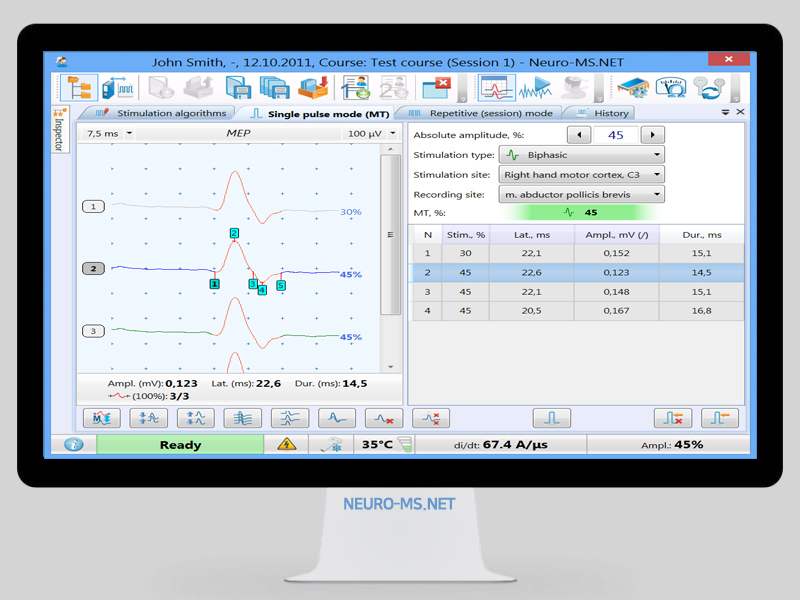Open the Stimulation type dropdown

[581, 155]
